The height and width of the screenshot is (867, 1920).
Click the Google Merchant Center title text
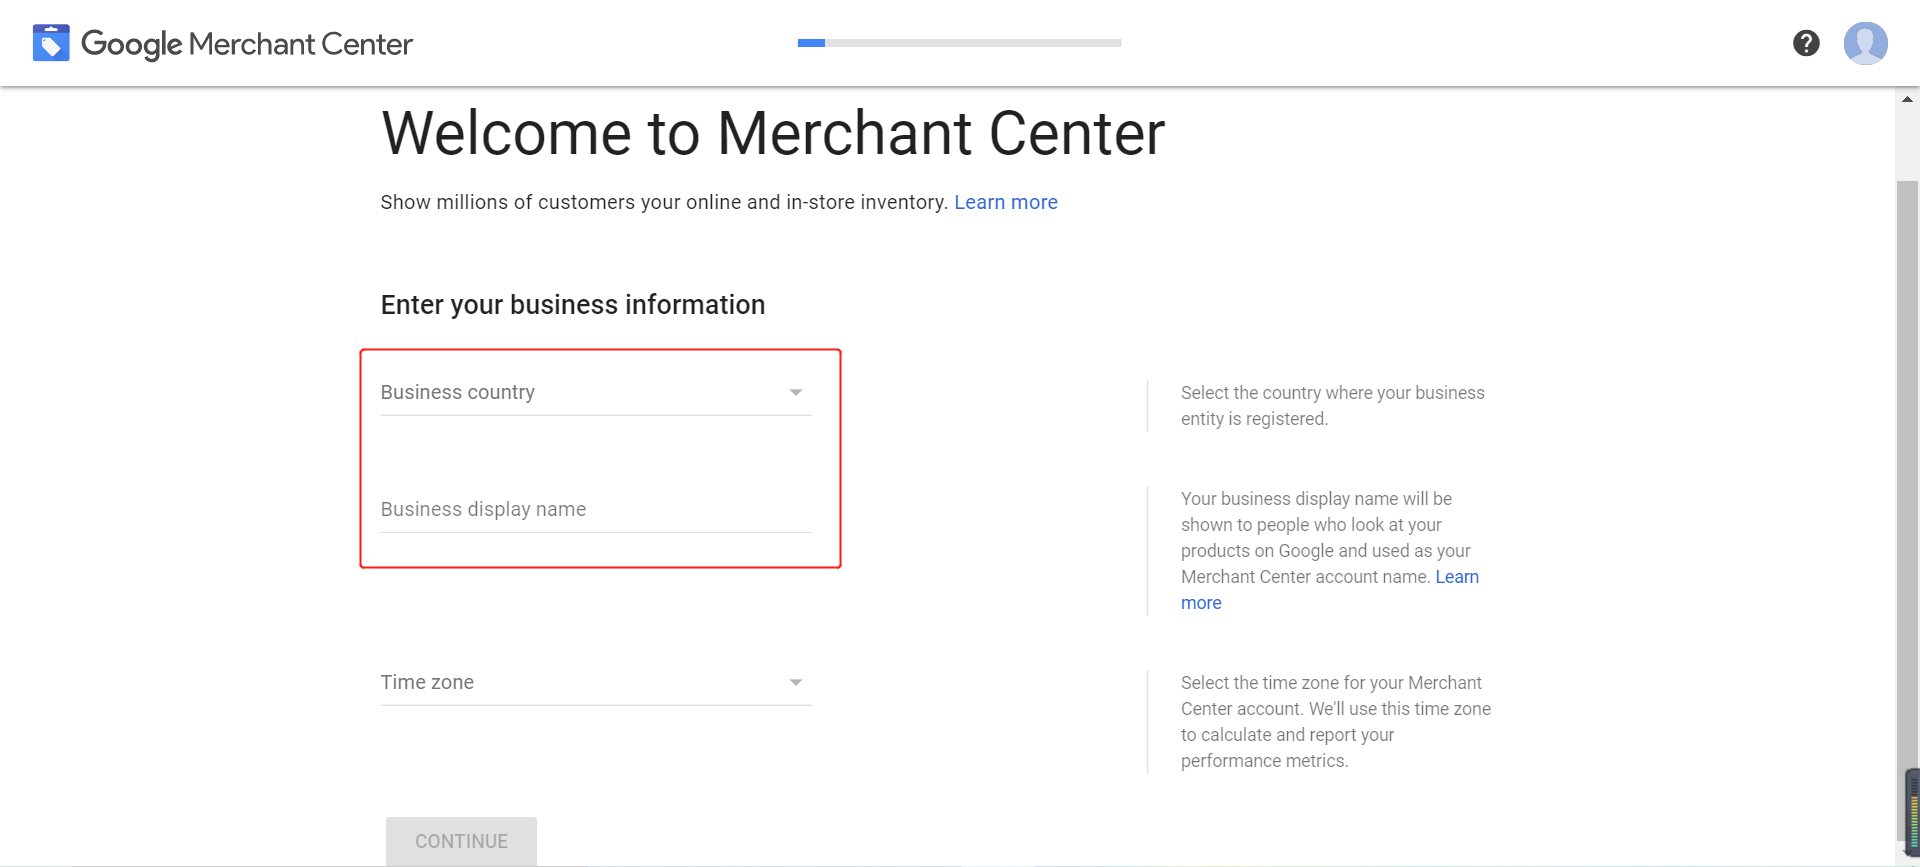pyautogui.click(x=247, y=44)
